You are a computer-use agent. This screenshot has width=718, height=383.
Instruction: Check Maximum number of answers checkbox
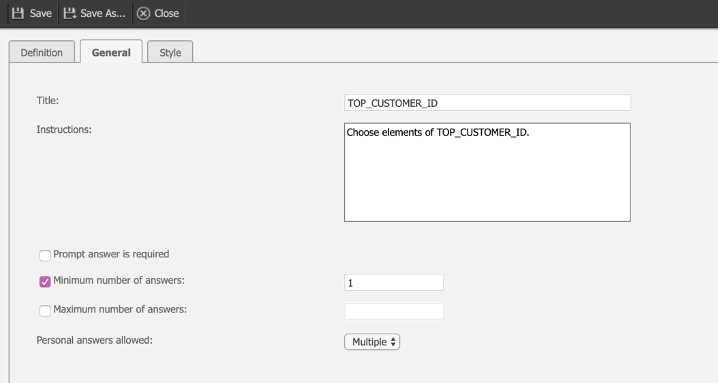[x=45, y=311]
